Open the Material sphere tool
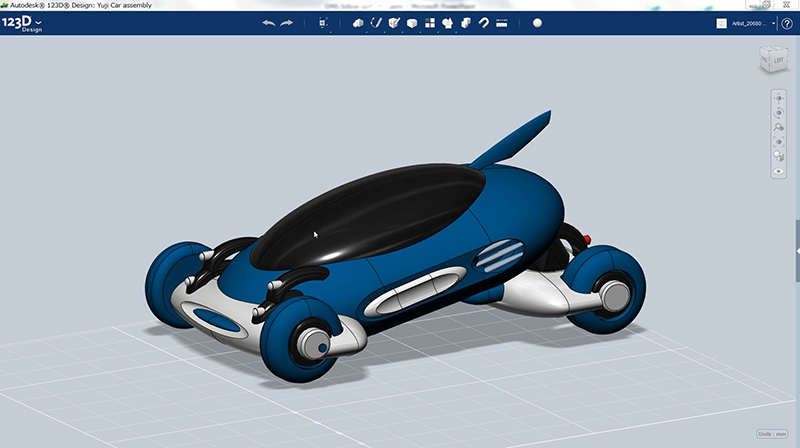 tap(537, 23)
